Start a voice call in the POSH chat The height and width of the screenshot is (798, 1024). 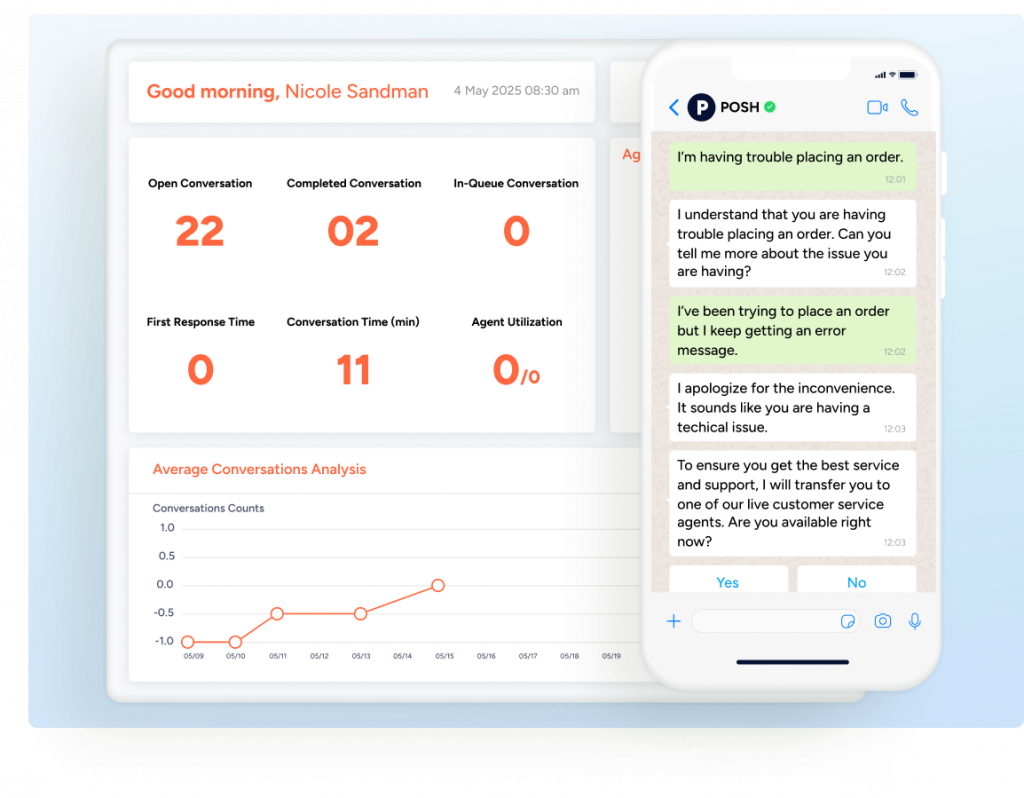click(x=909, y=107)
